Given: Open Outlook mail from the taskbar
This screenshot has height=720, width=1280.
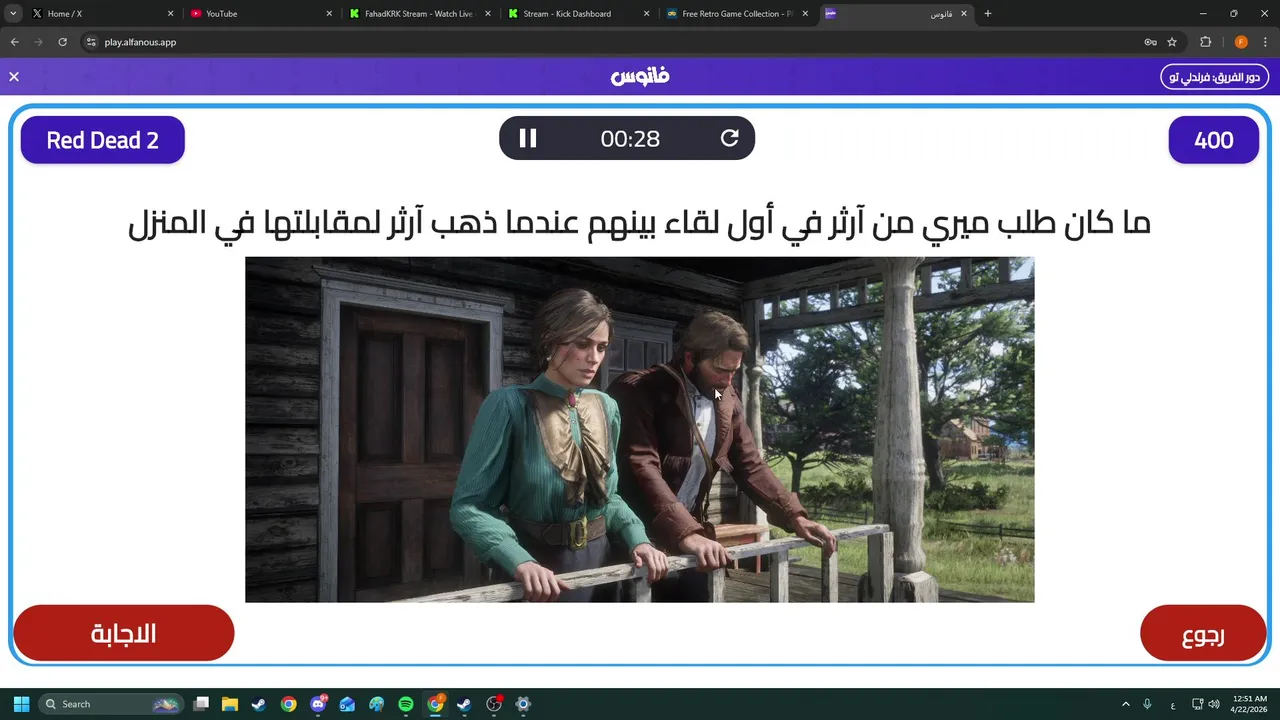Looking at the screenshot, I should pyautogui.click(x=347, y=704).
